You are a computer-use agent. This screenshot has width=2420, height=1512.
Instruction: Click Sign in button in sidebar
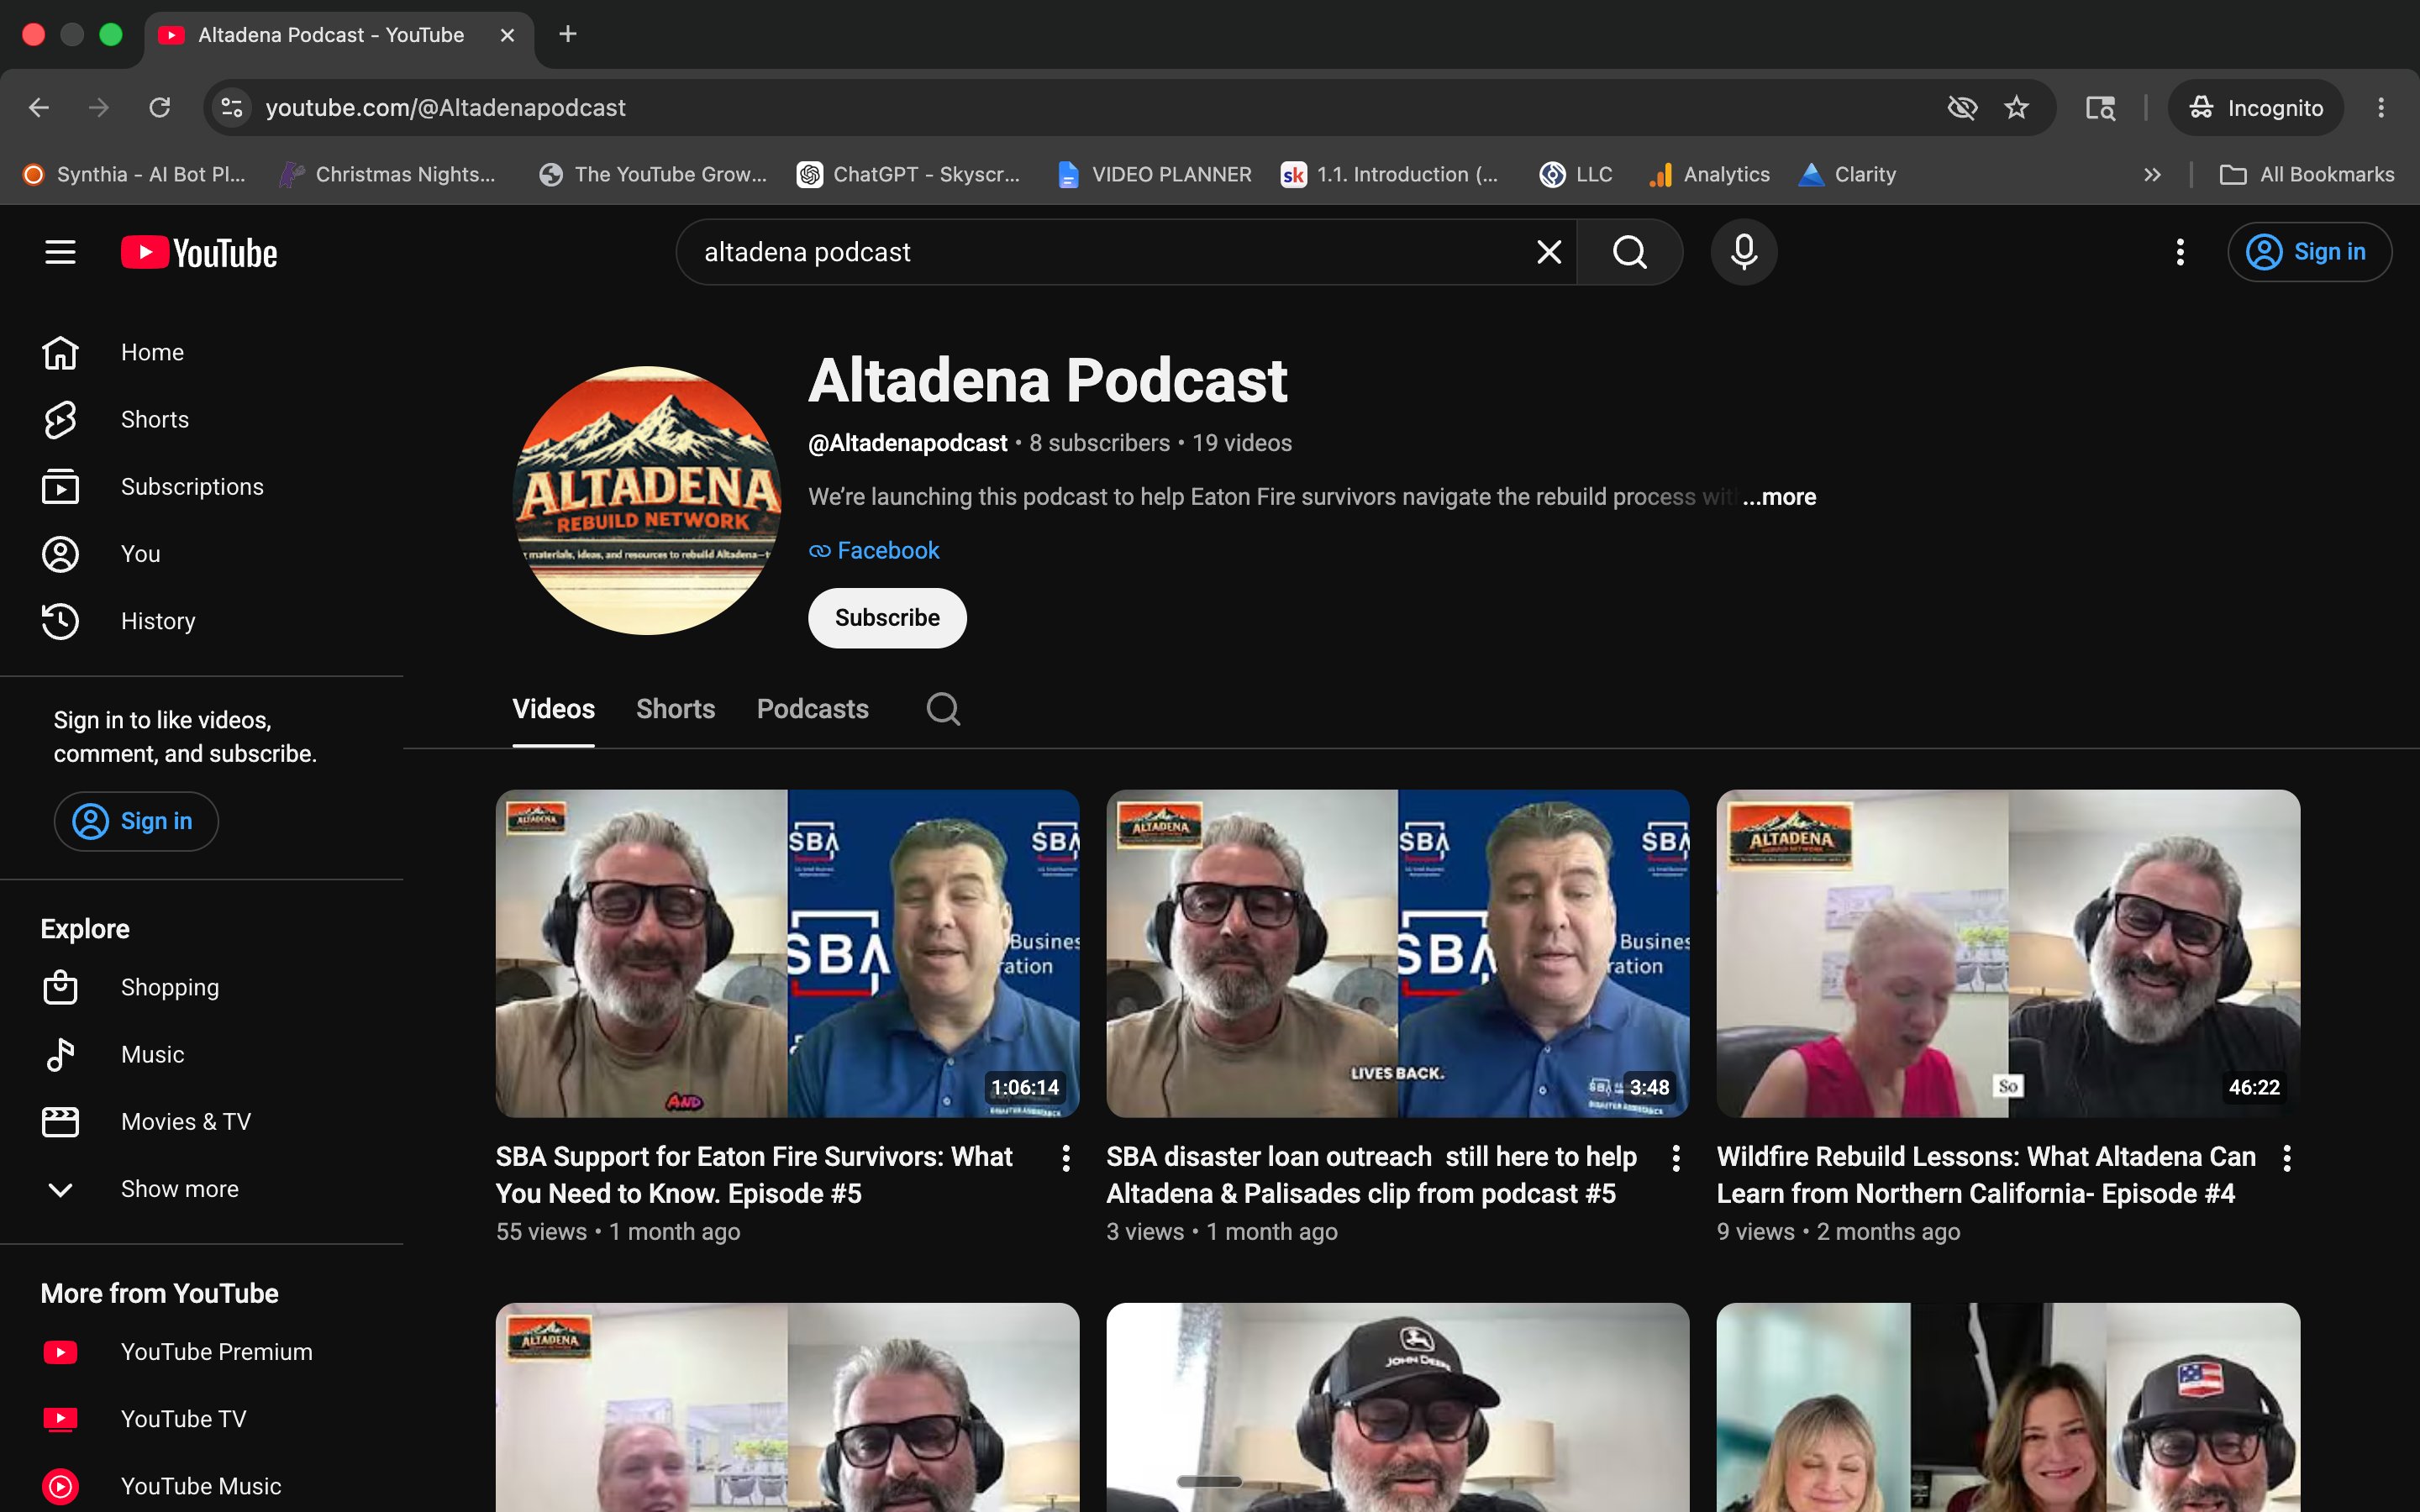(136, 821)
